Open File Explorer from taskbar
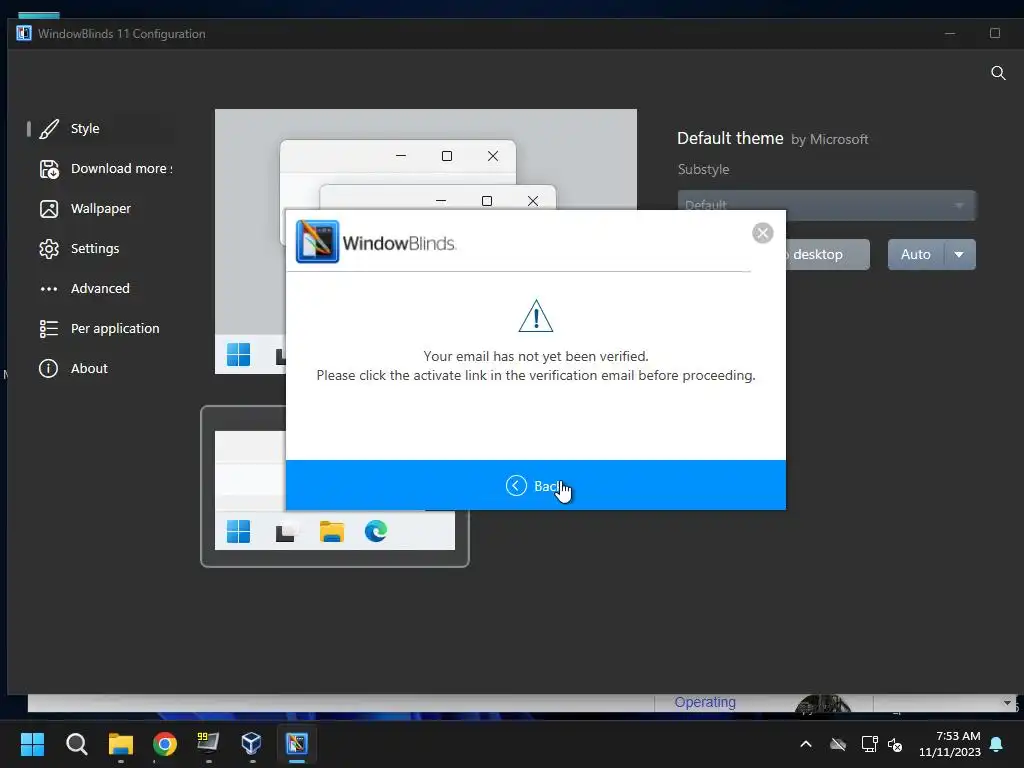This screenshot has width=1024, height=768. coord(121,744)
